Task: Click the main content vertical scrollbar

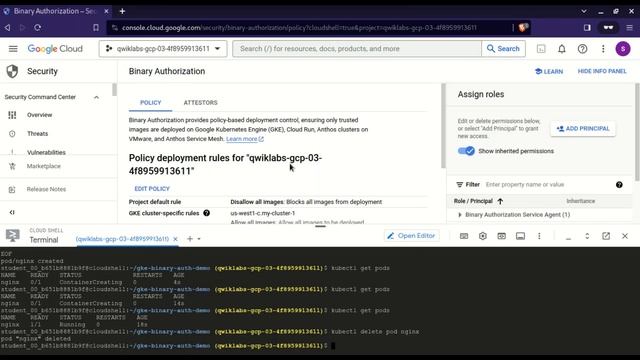Action: pos(443,126)
